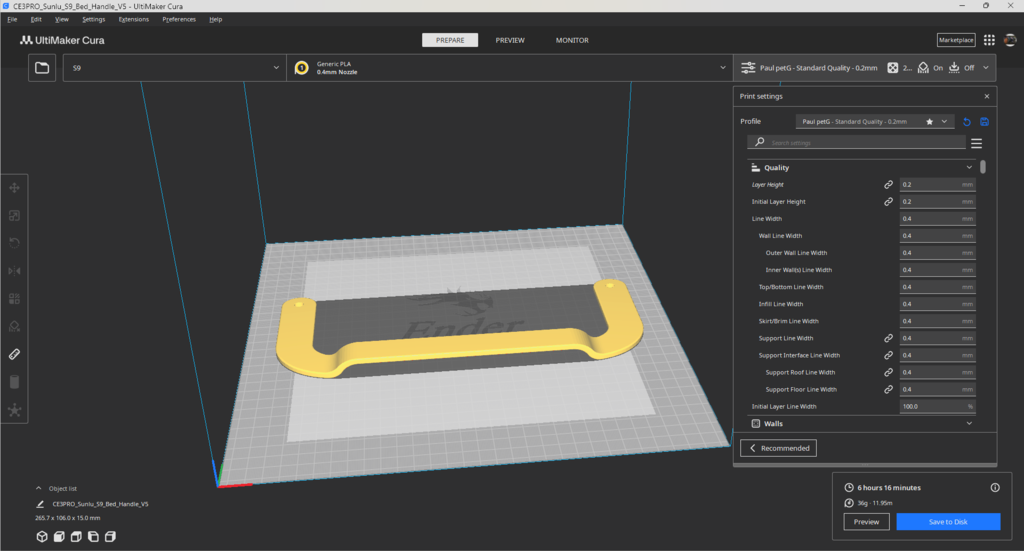
Task: Switch to front view cube icon
Action: 59,537
